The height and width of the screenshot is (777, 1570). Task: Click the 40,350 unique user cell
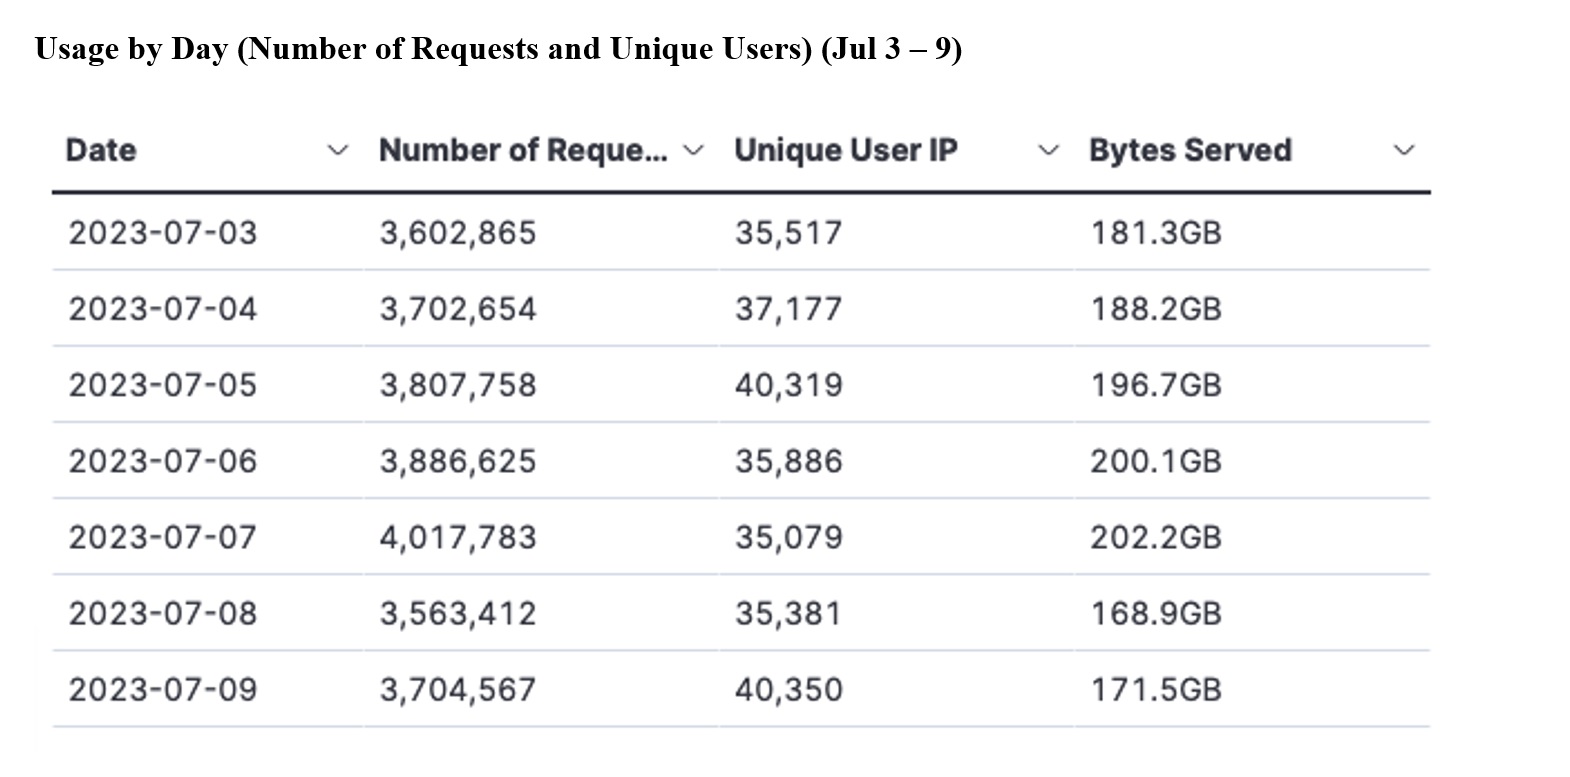coord(789,690)
